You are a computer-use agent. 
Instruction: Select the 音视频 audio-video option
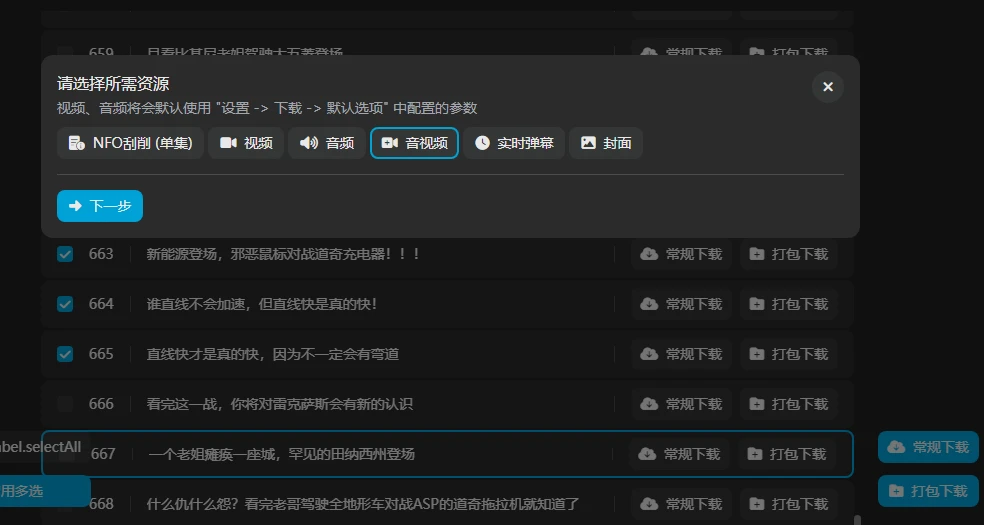pos(414,143)
